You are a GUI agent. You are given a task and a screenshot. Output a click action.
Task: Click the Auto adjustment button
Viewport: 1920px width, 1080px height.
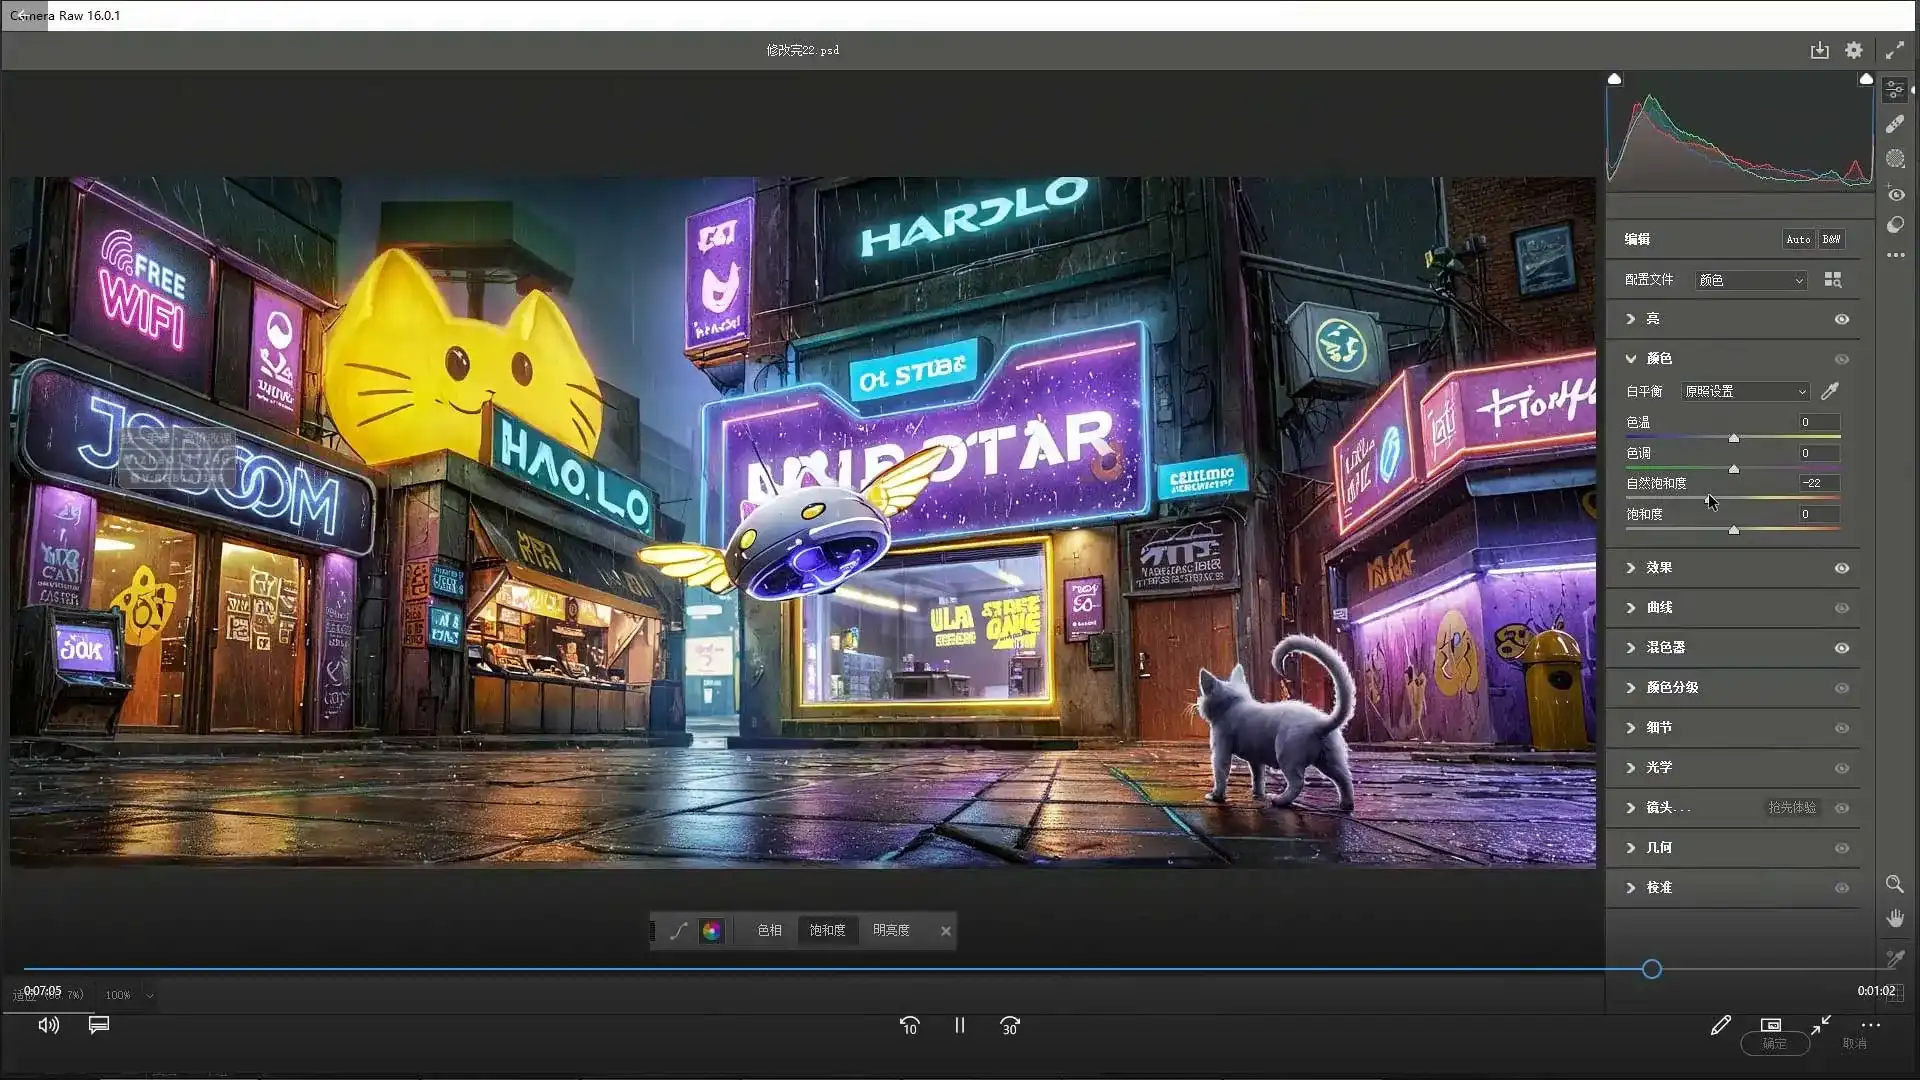coord(1798,239)
